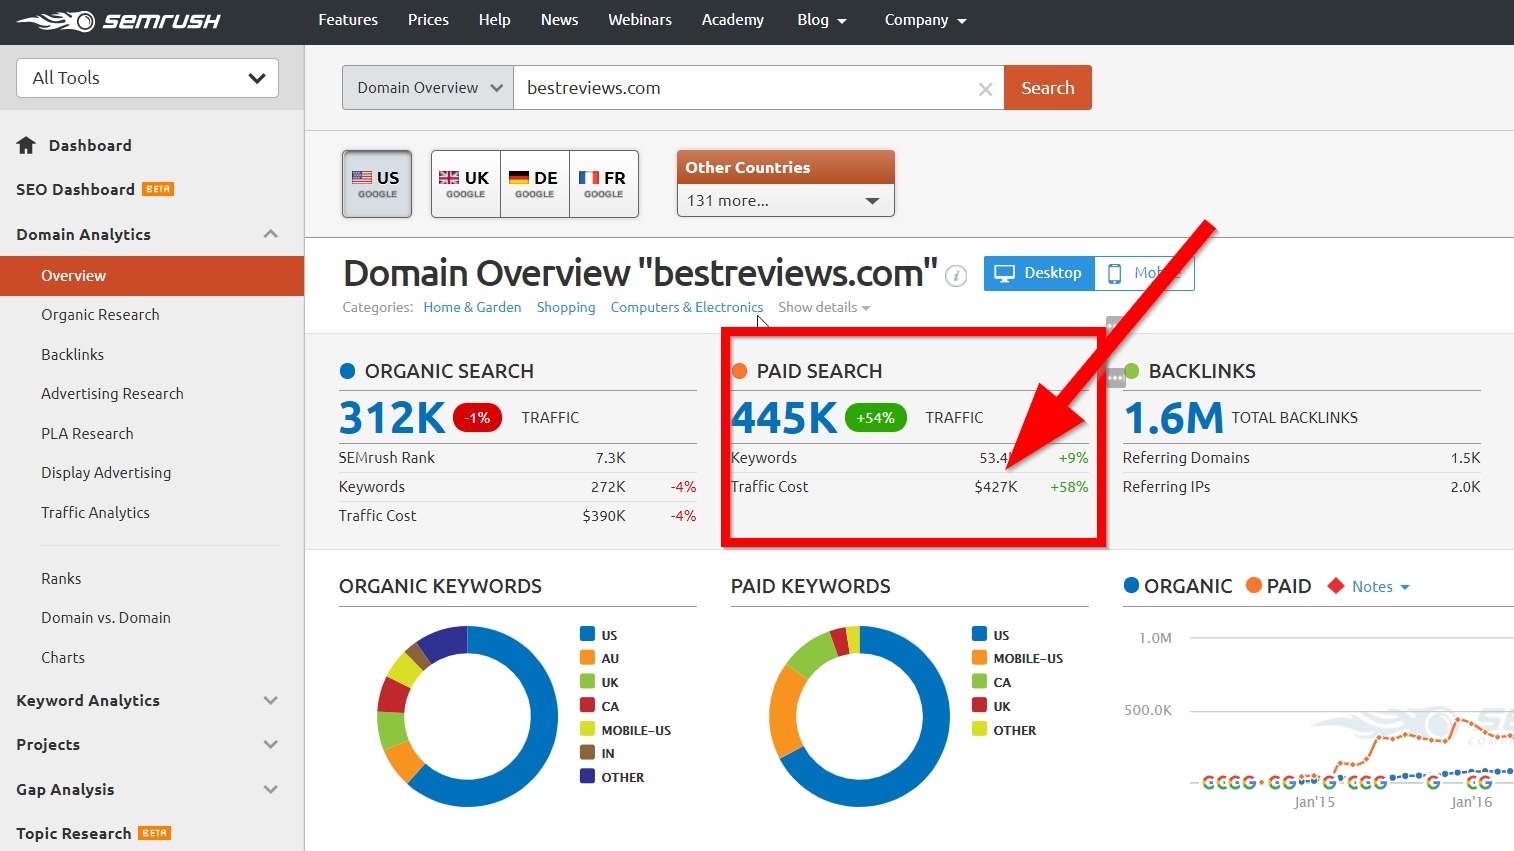The width and height of the screenshot is (1514, 851).
Task: Select the US Google database
Action: point(377,184)
